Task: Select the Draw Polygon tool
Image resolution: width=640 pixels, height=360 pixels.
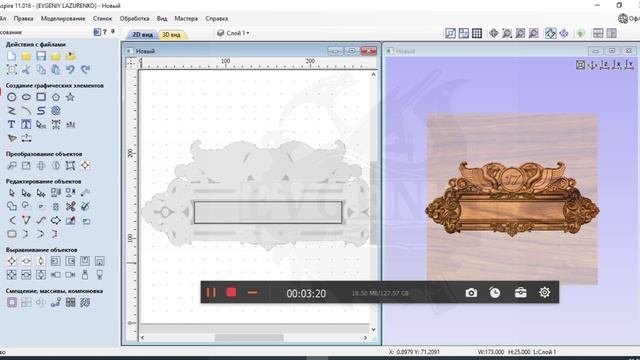Action: point(56,97)
